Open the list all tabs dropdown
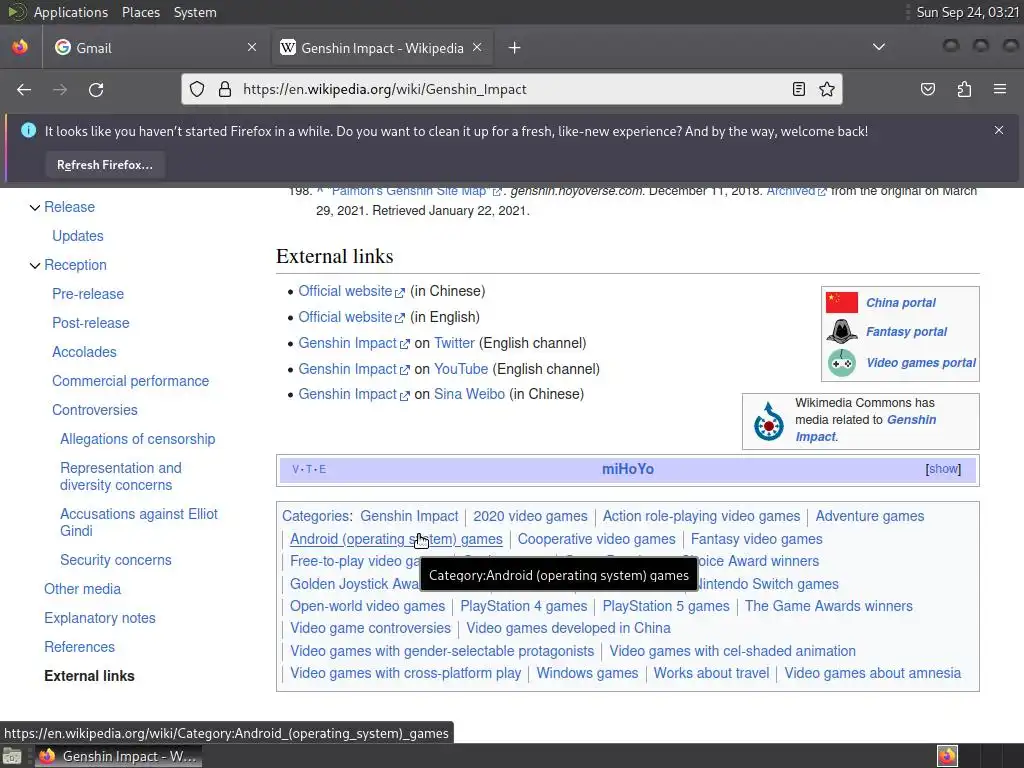This screenshot has height=768, width=1024. [x=879, y=47]
